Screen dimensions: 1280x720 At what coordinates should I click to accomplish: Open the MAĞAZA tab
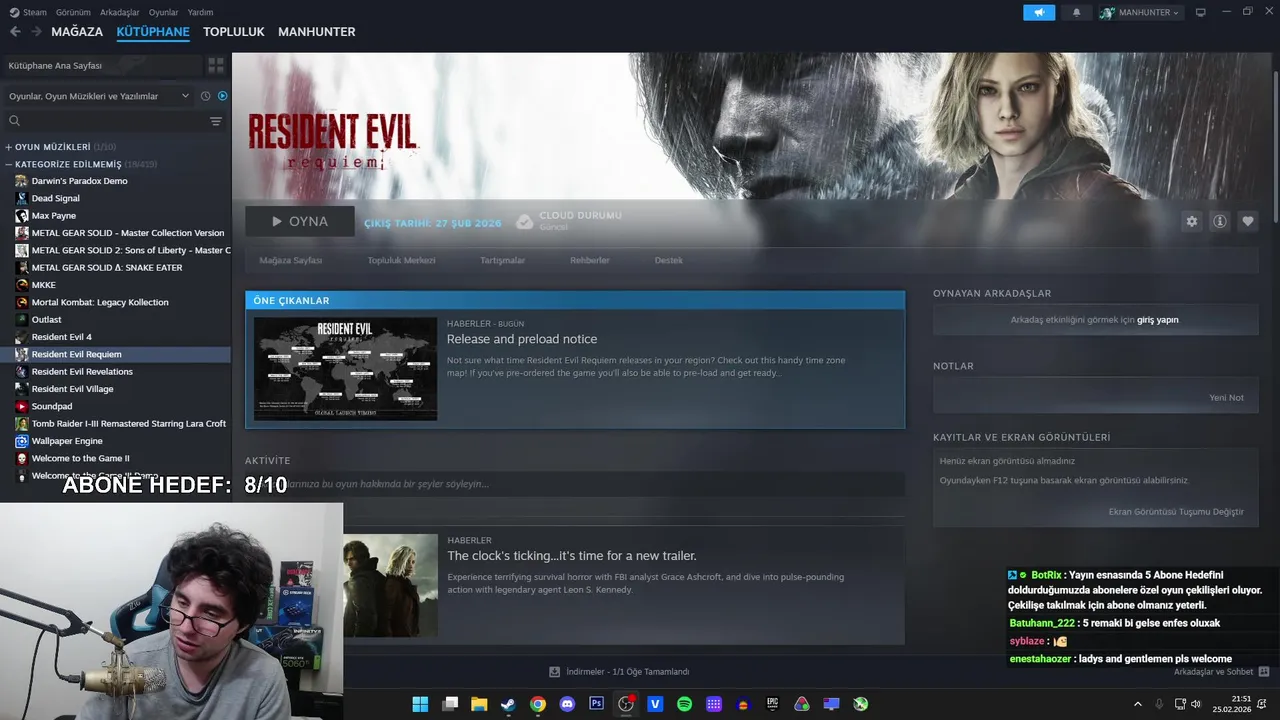click(77, 32)
